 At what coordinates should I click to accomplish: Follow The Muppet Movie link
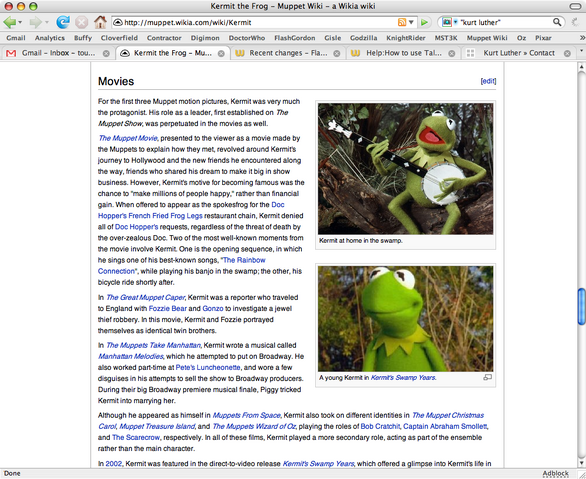click(128, 138)
